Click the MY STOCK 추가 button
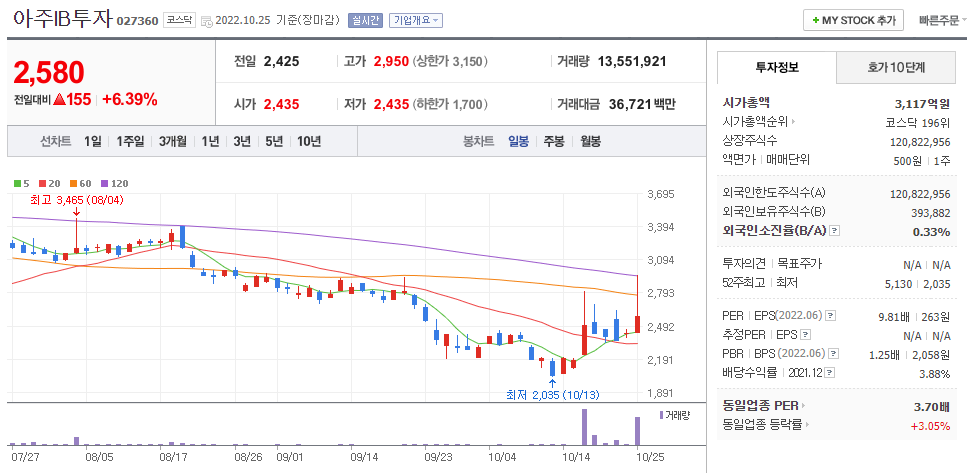The width and height of the screenshot is (968, 473). [854, 20]
